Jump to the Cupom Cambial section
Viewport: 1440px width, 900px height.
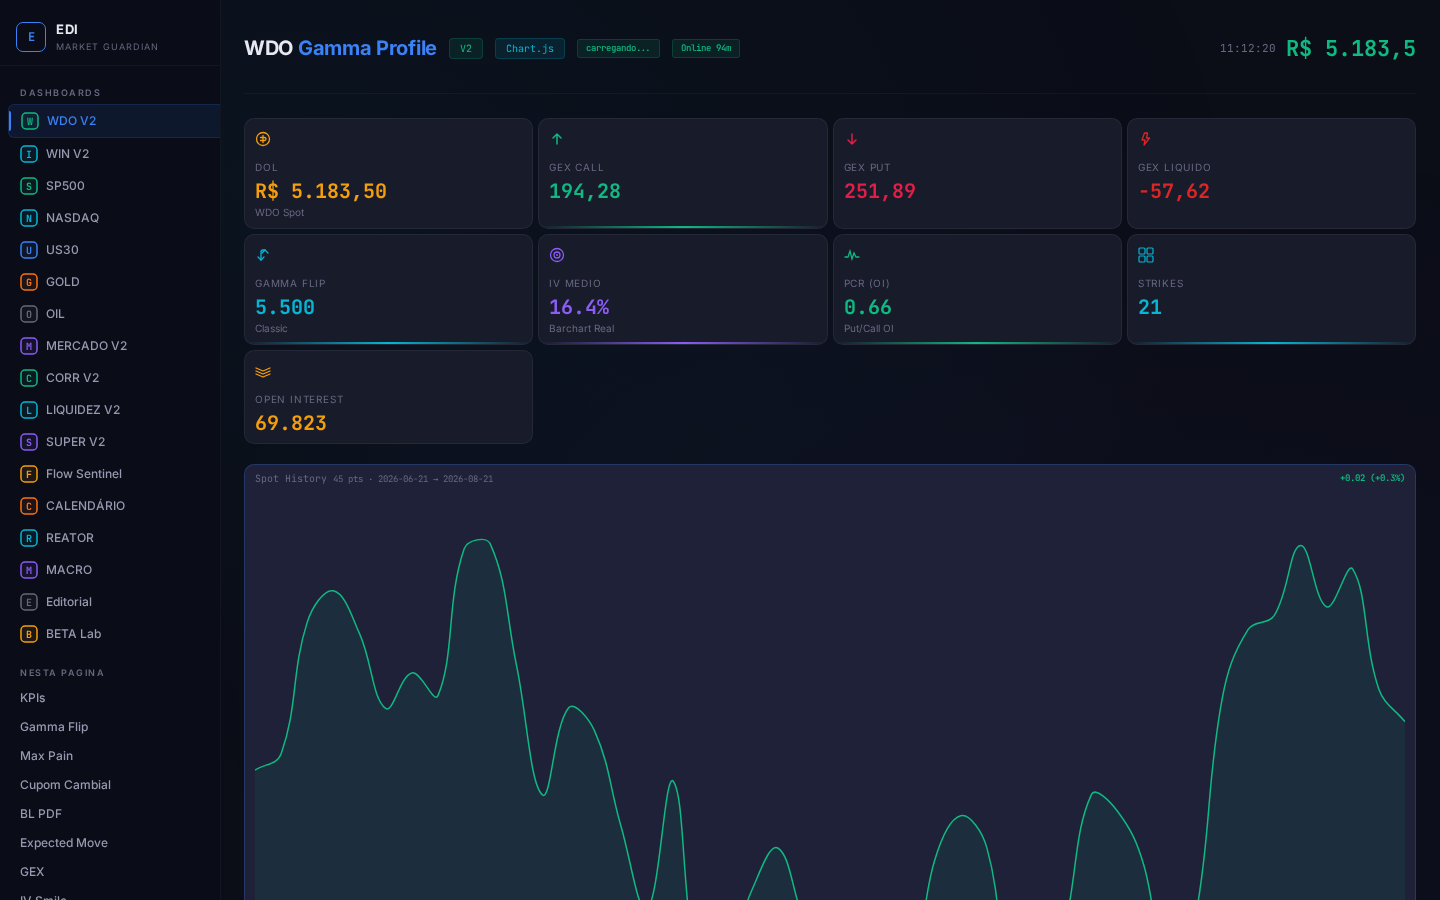pyautogui.click(x=65, y=785)
